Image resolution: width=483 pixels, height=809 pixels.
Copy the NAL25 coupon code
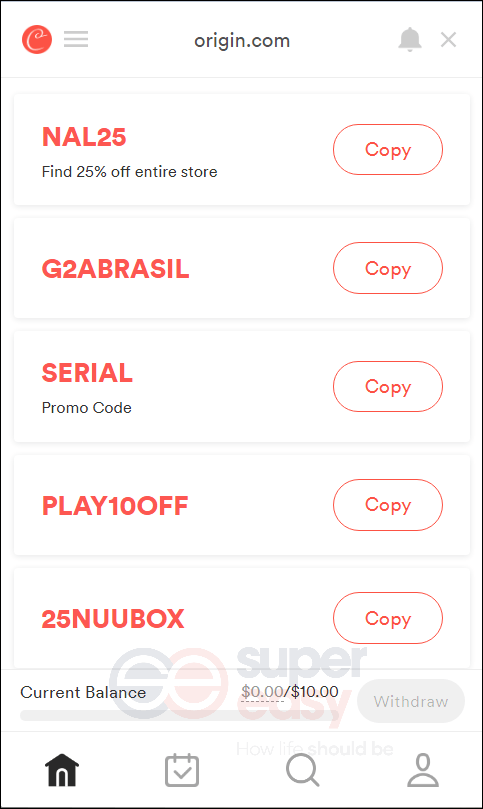(x=388, y=150)
